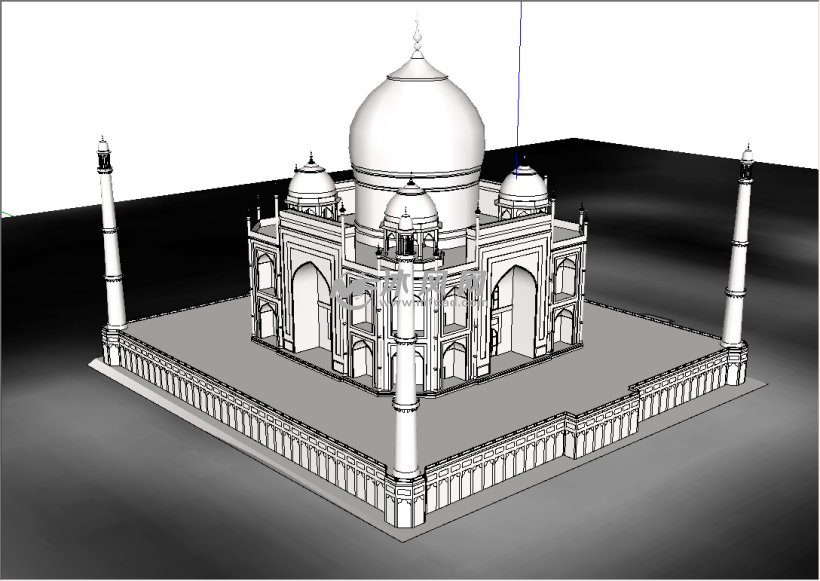Select the small dome left of main dome
The width and height of the screenshot is (820, 581).
pos(312,181)
